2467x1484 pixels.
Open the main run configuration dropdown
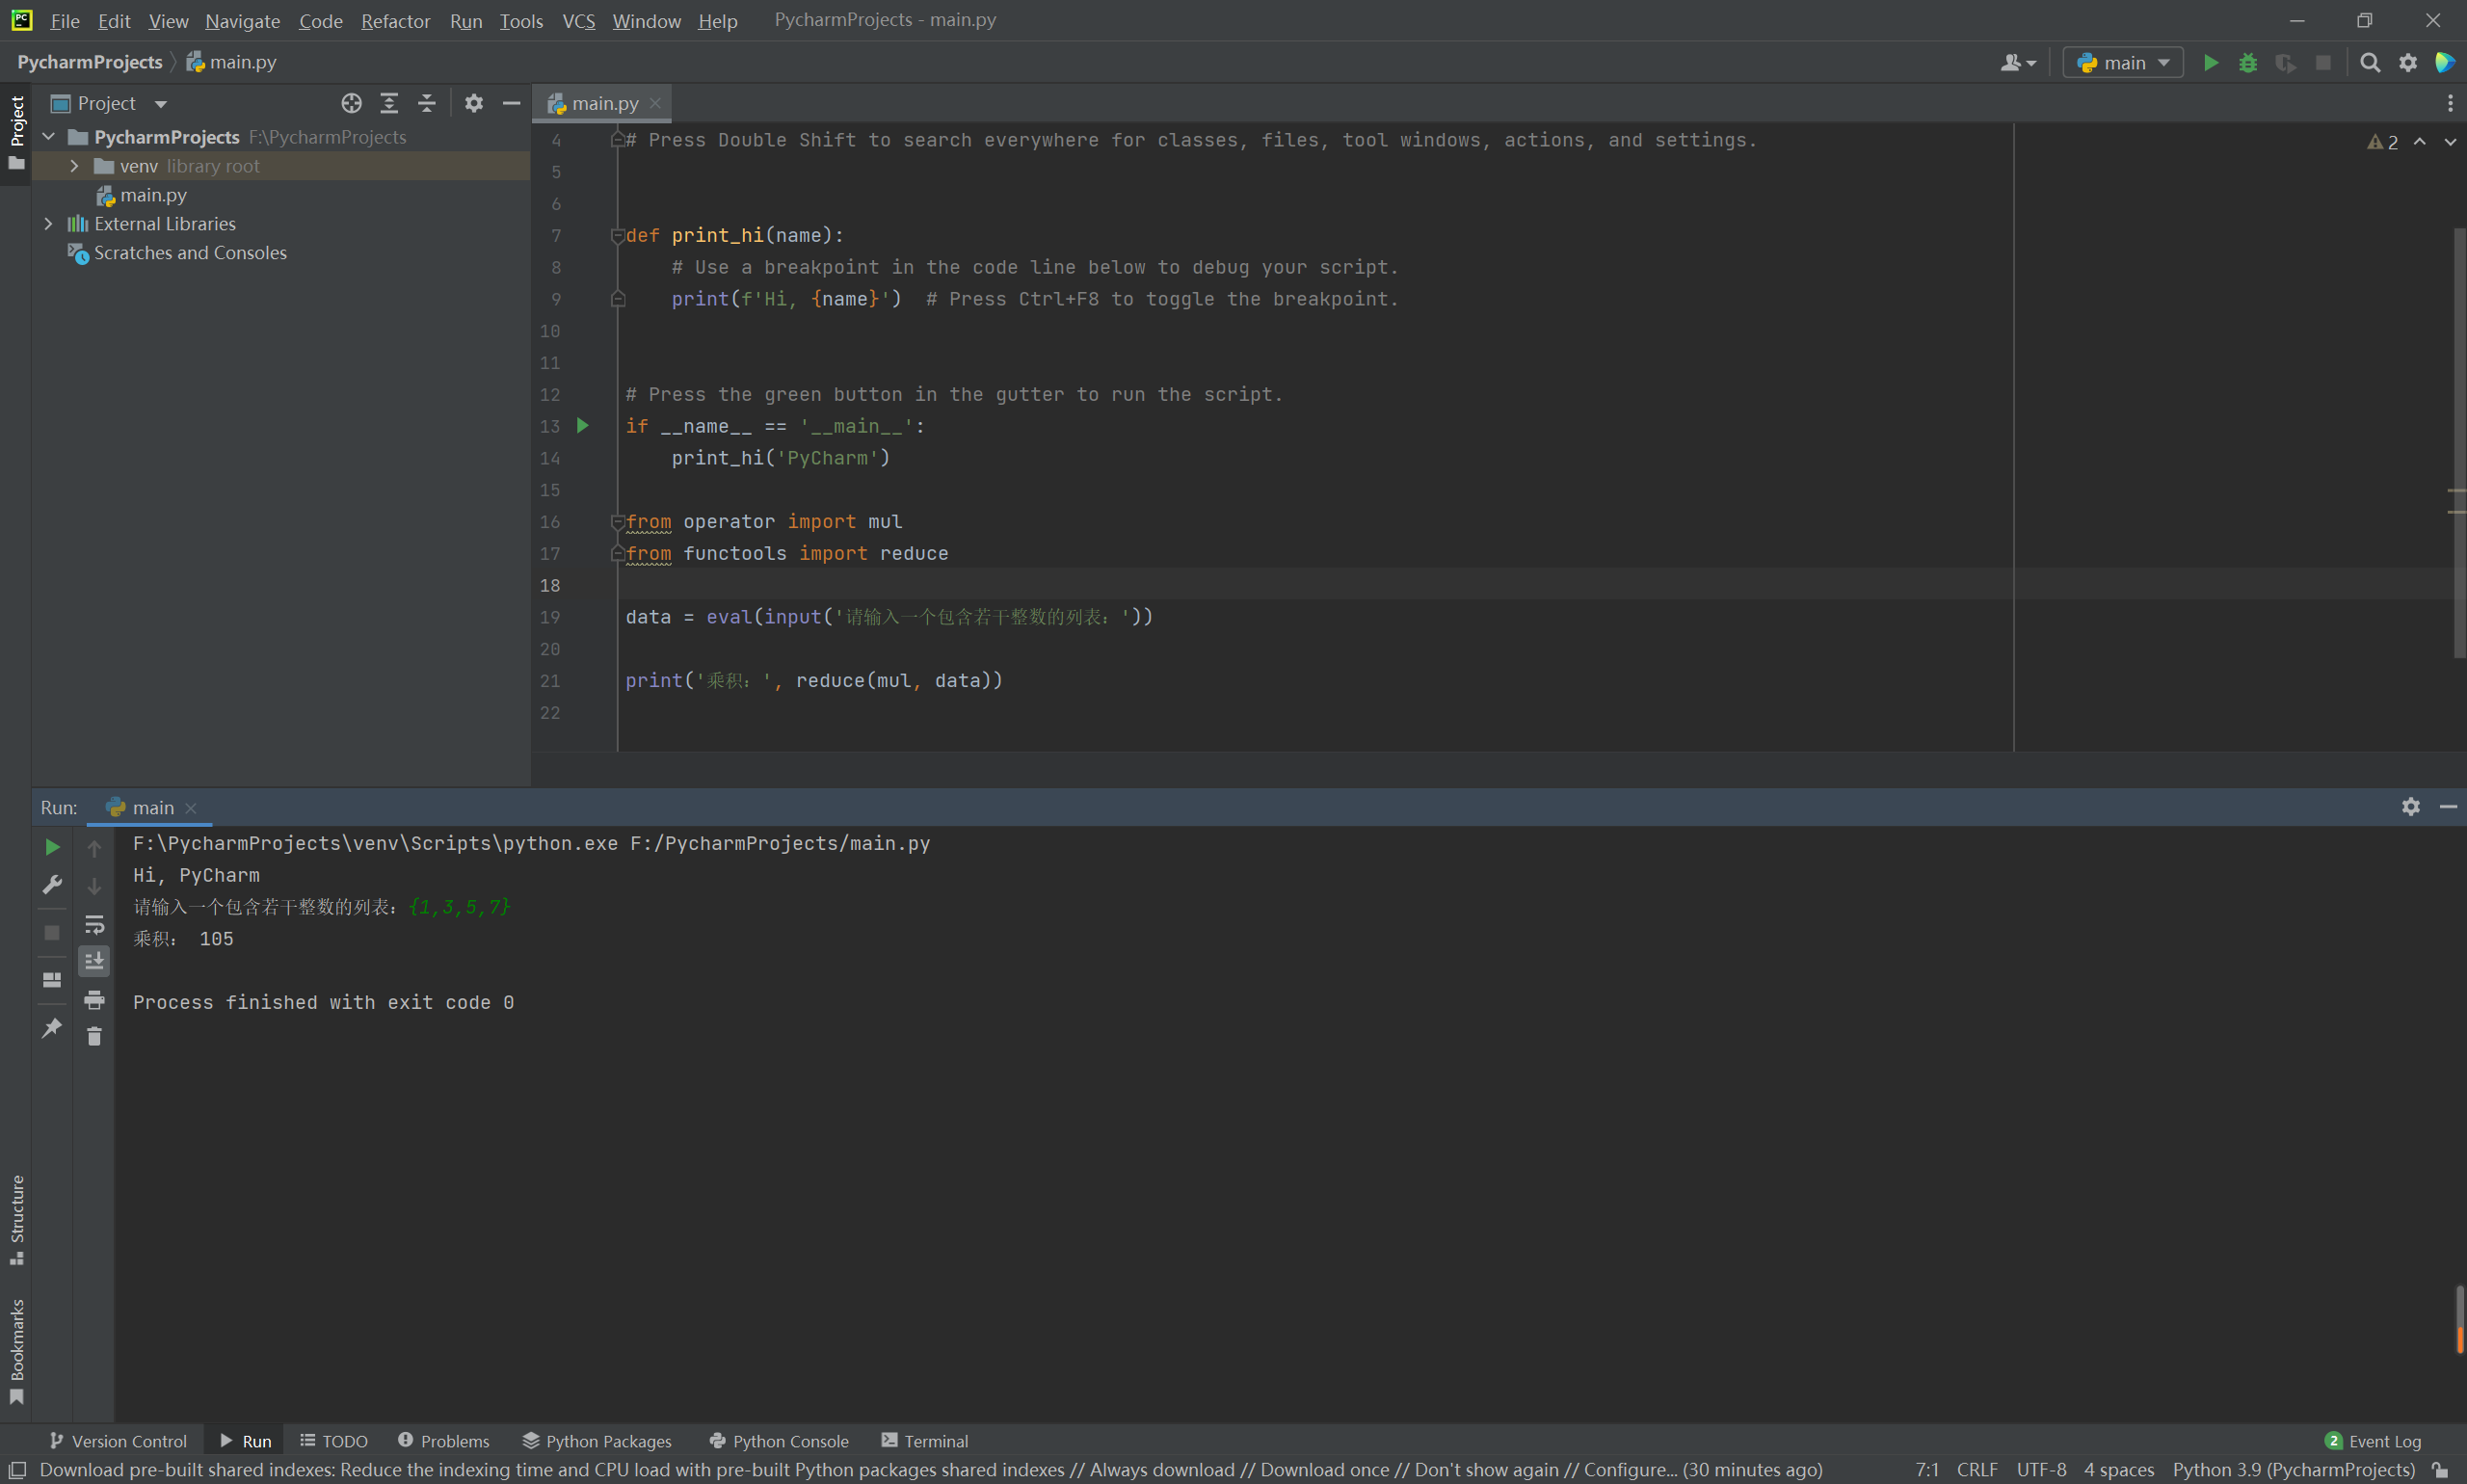(x=2122, y=63)
